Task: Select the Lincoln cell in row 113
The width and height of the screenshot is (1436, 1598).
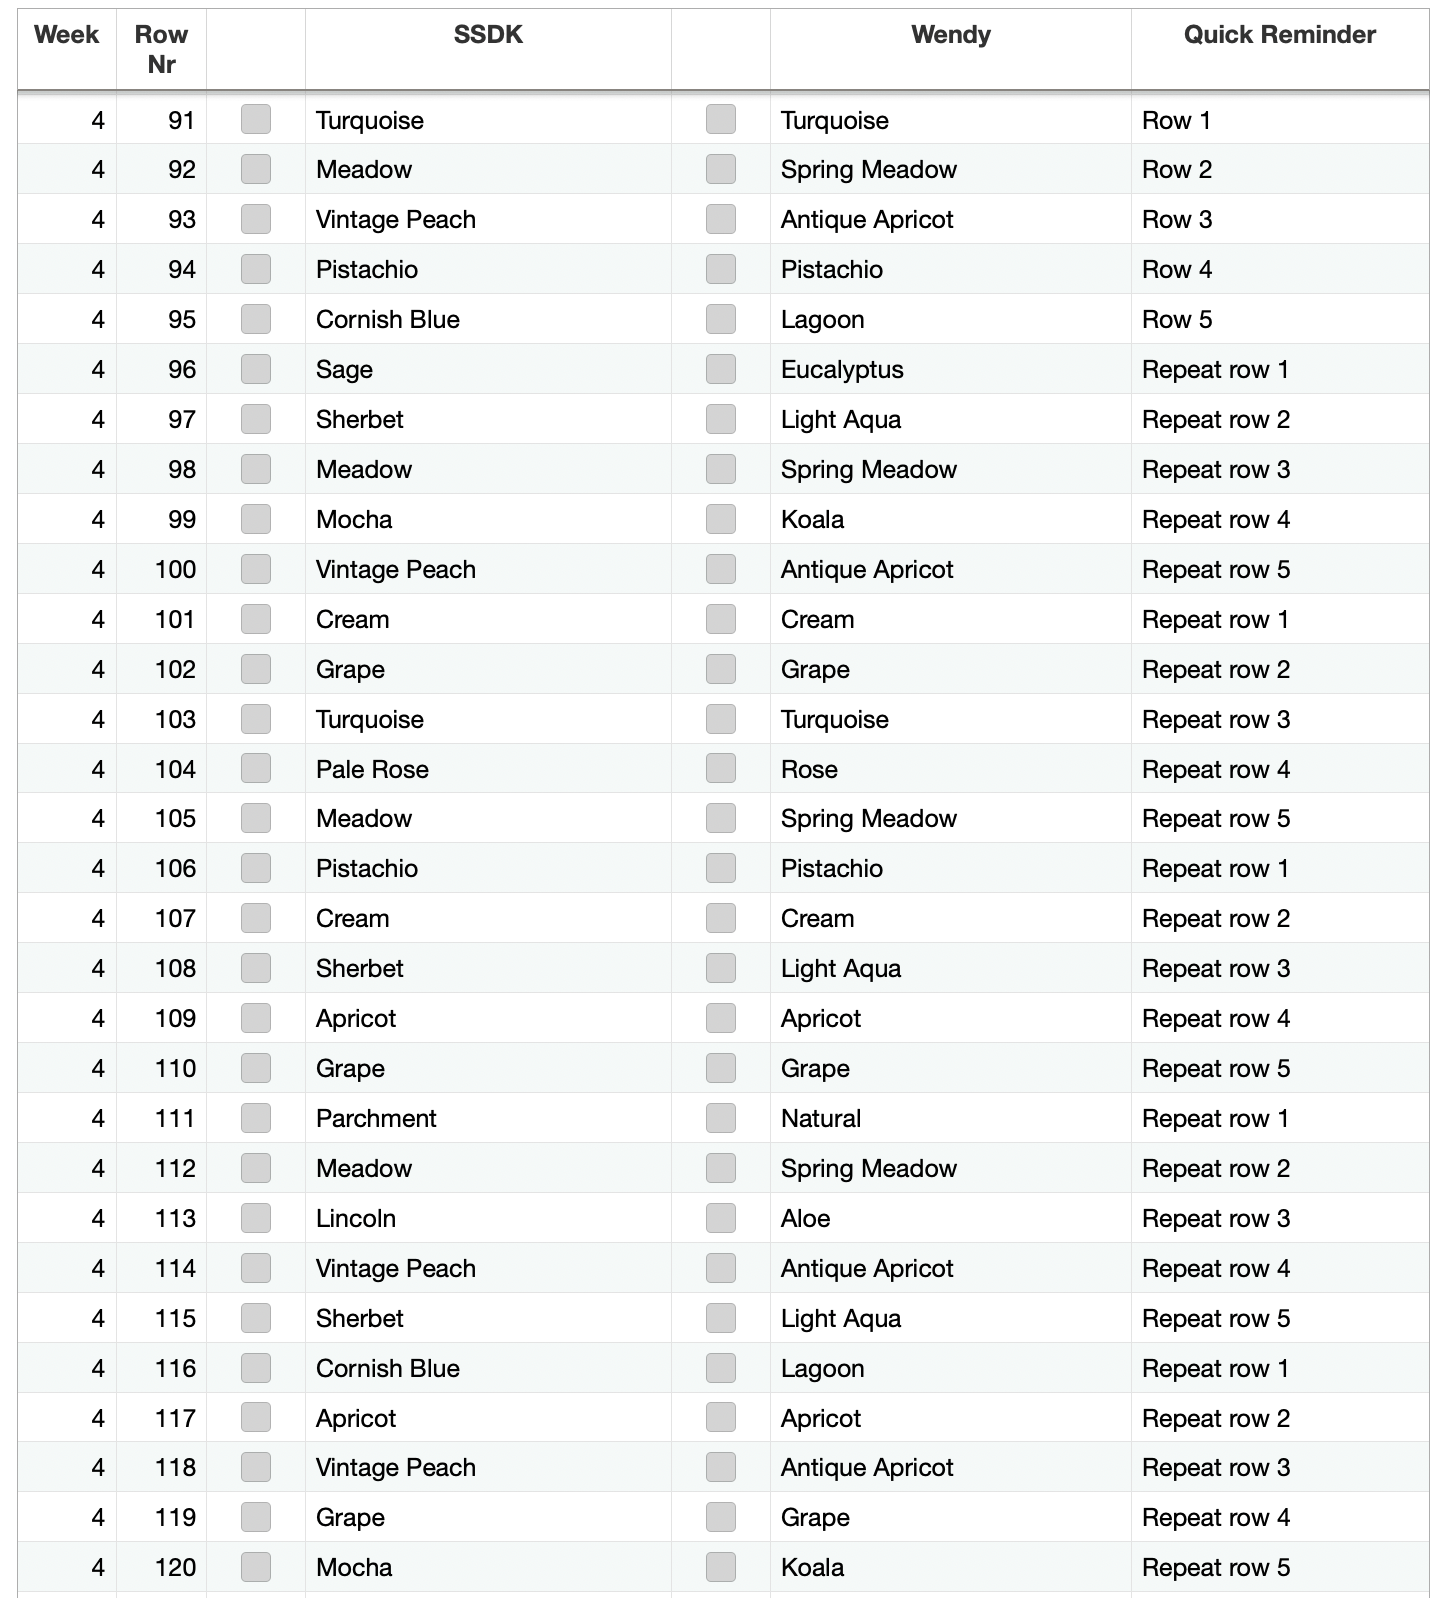Action: tap(488, 1218)
